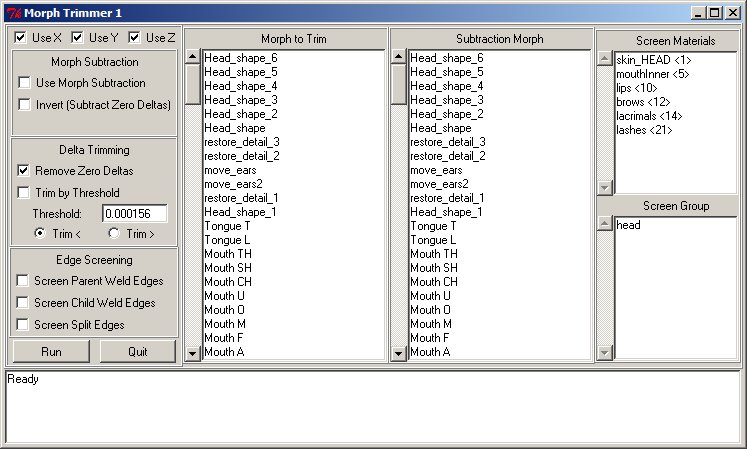Choose Mouth TH in Subtraction Morph list
This screenshot has height=449, width=747.
coord(433,254)
